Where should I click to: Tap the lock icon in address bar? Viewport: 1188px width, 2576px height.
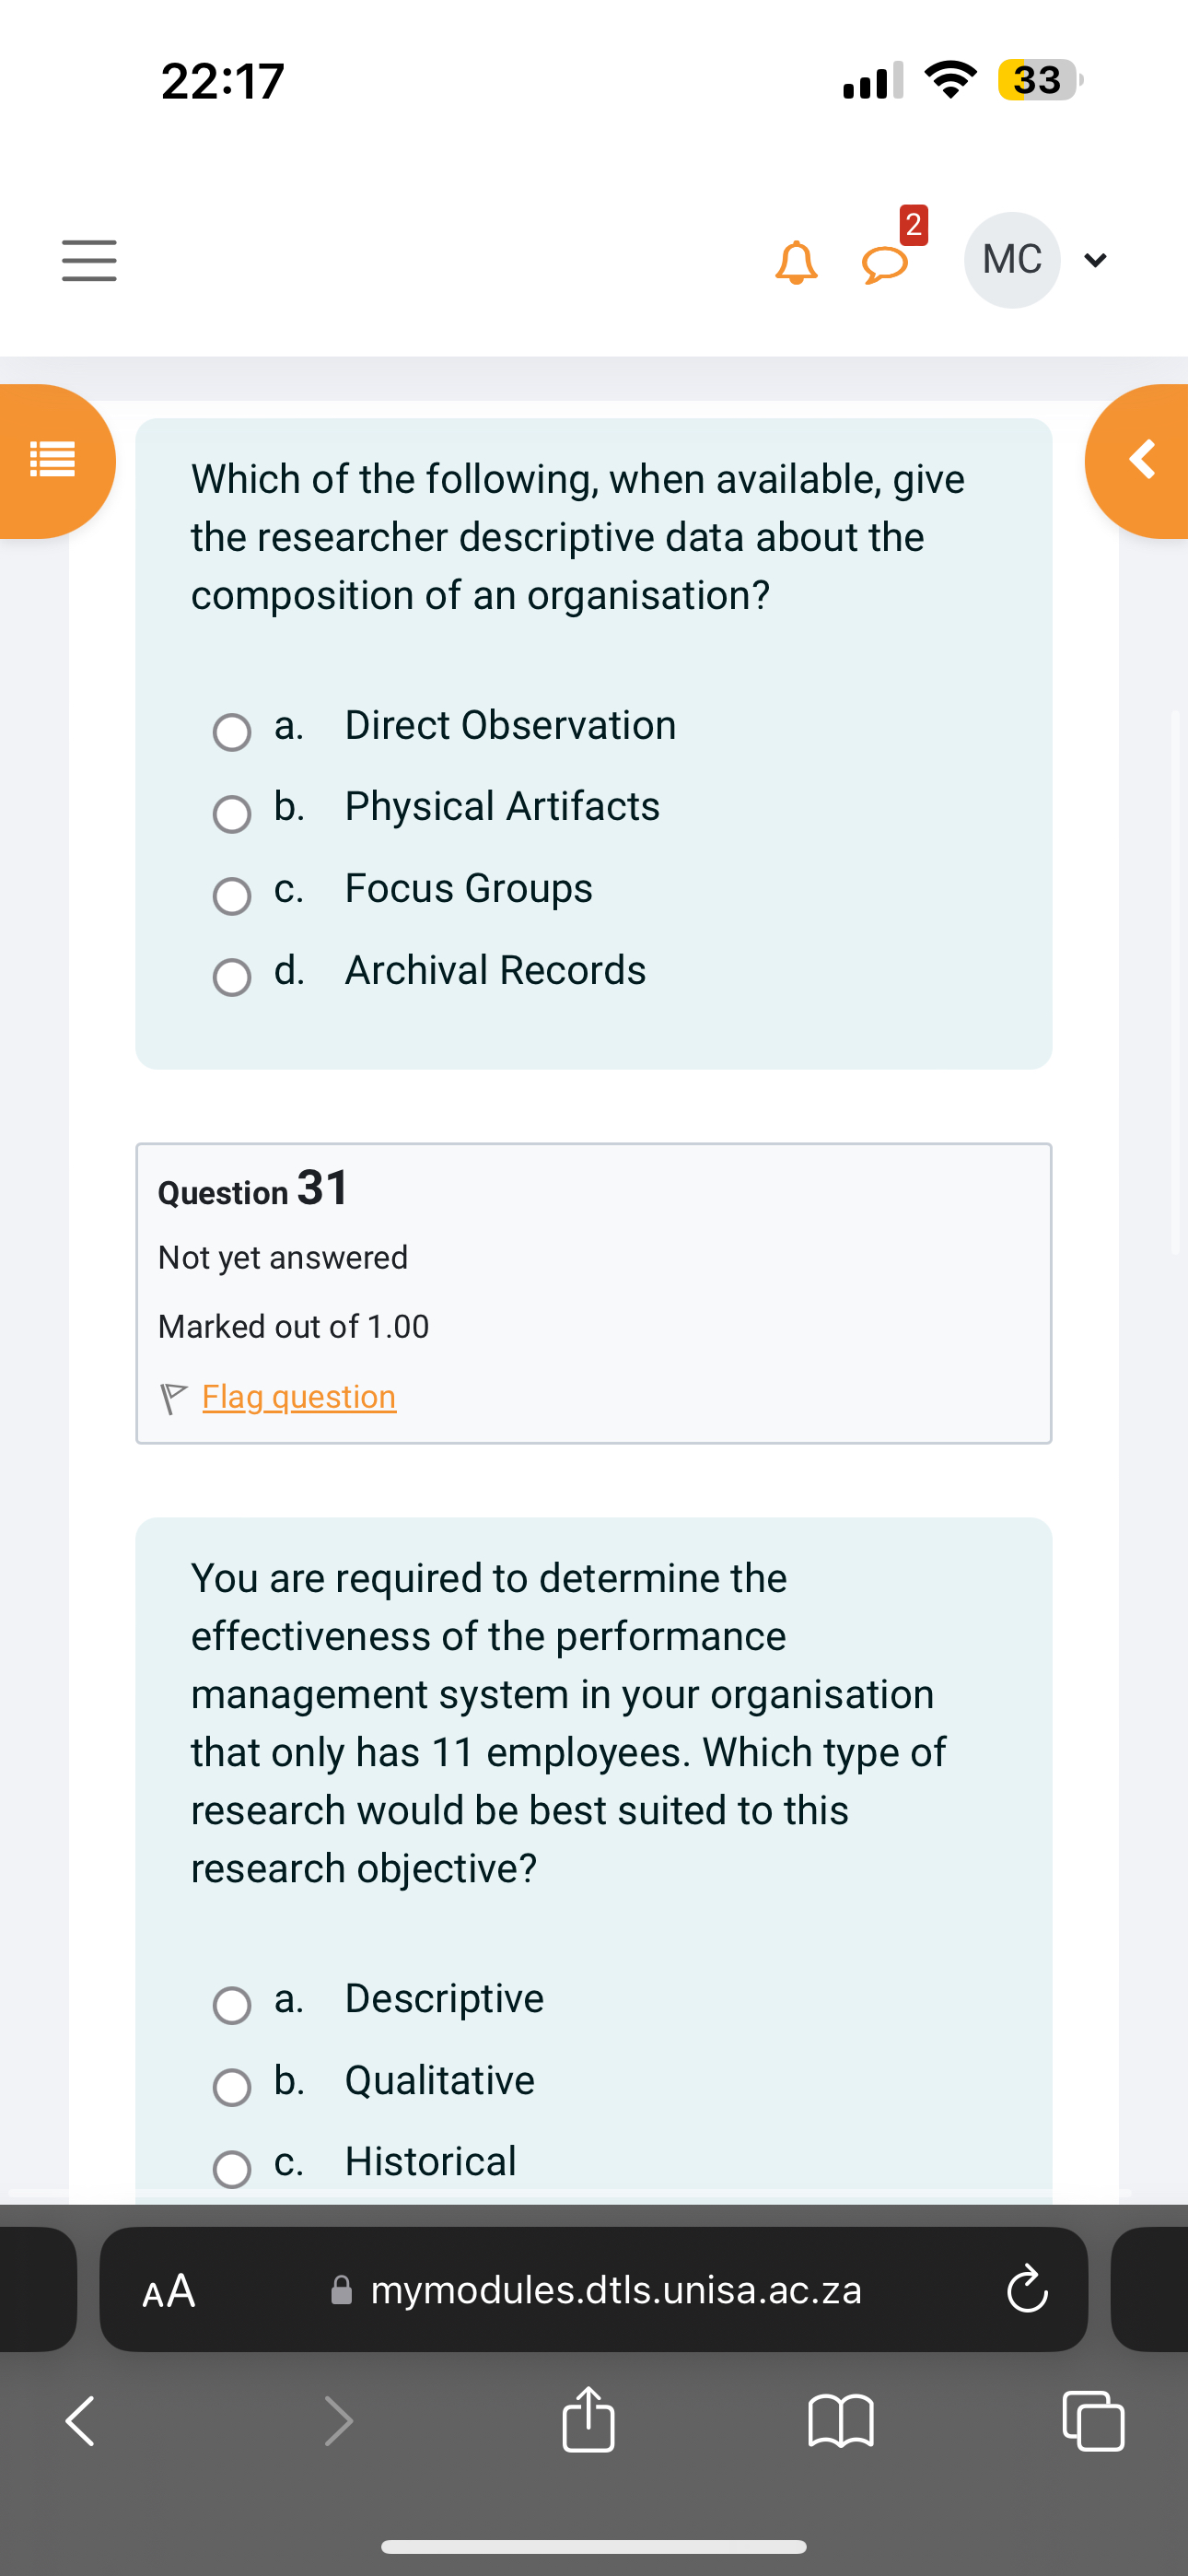click(341, 2290)
